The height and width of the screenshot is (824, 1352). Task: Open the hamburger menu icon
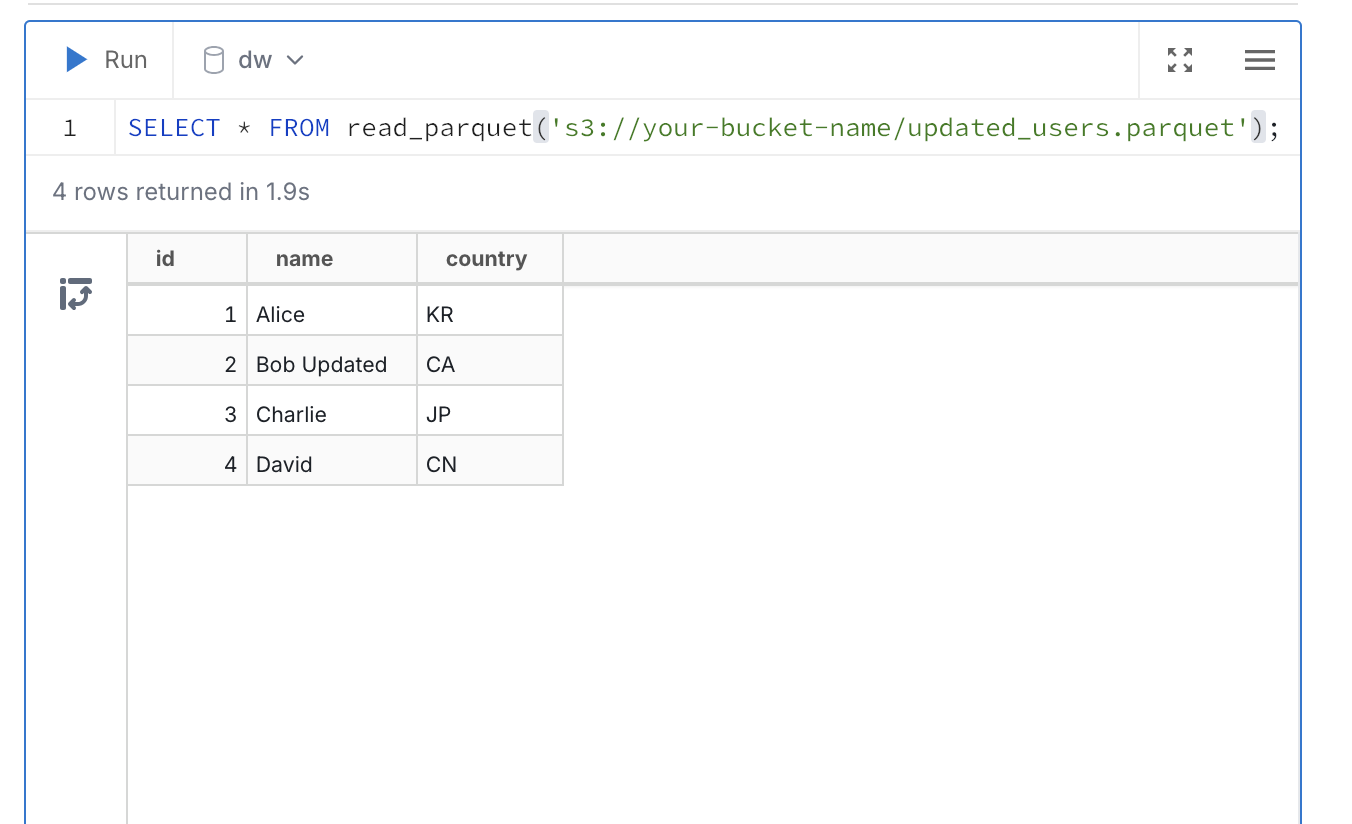pyautogui.click(x=1259, y=60)
